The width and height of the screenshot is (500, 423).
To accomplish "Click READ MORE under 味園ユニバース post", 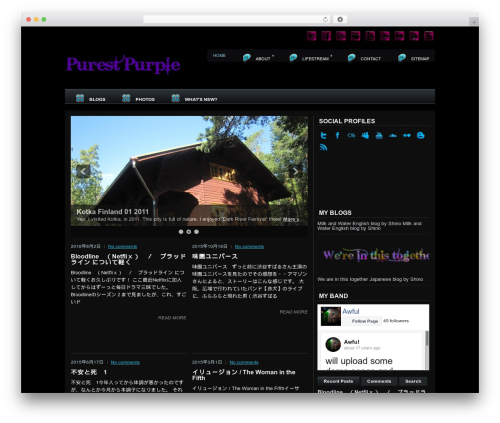I will tap(294, 312).
